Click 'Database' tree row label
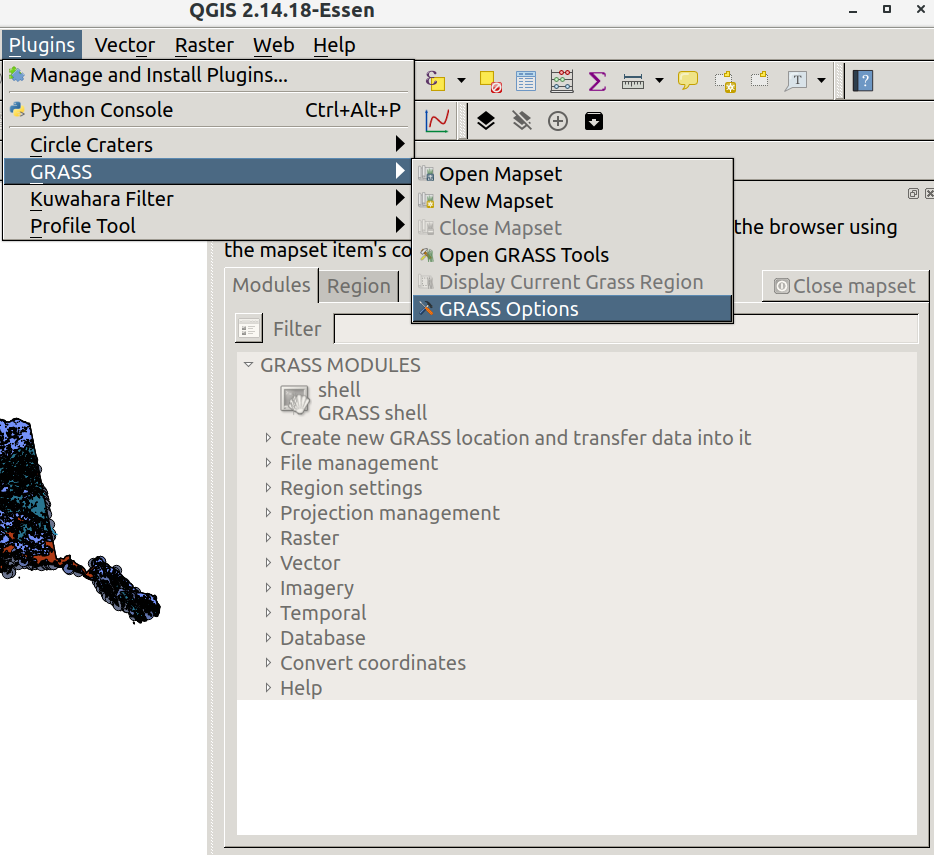 [x=323, y=638]
